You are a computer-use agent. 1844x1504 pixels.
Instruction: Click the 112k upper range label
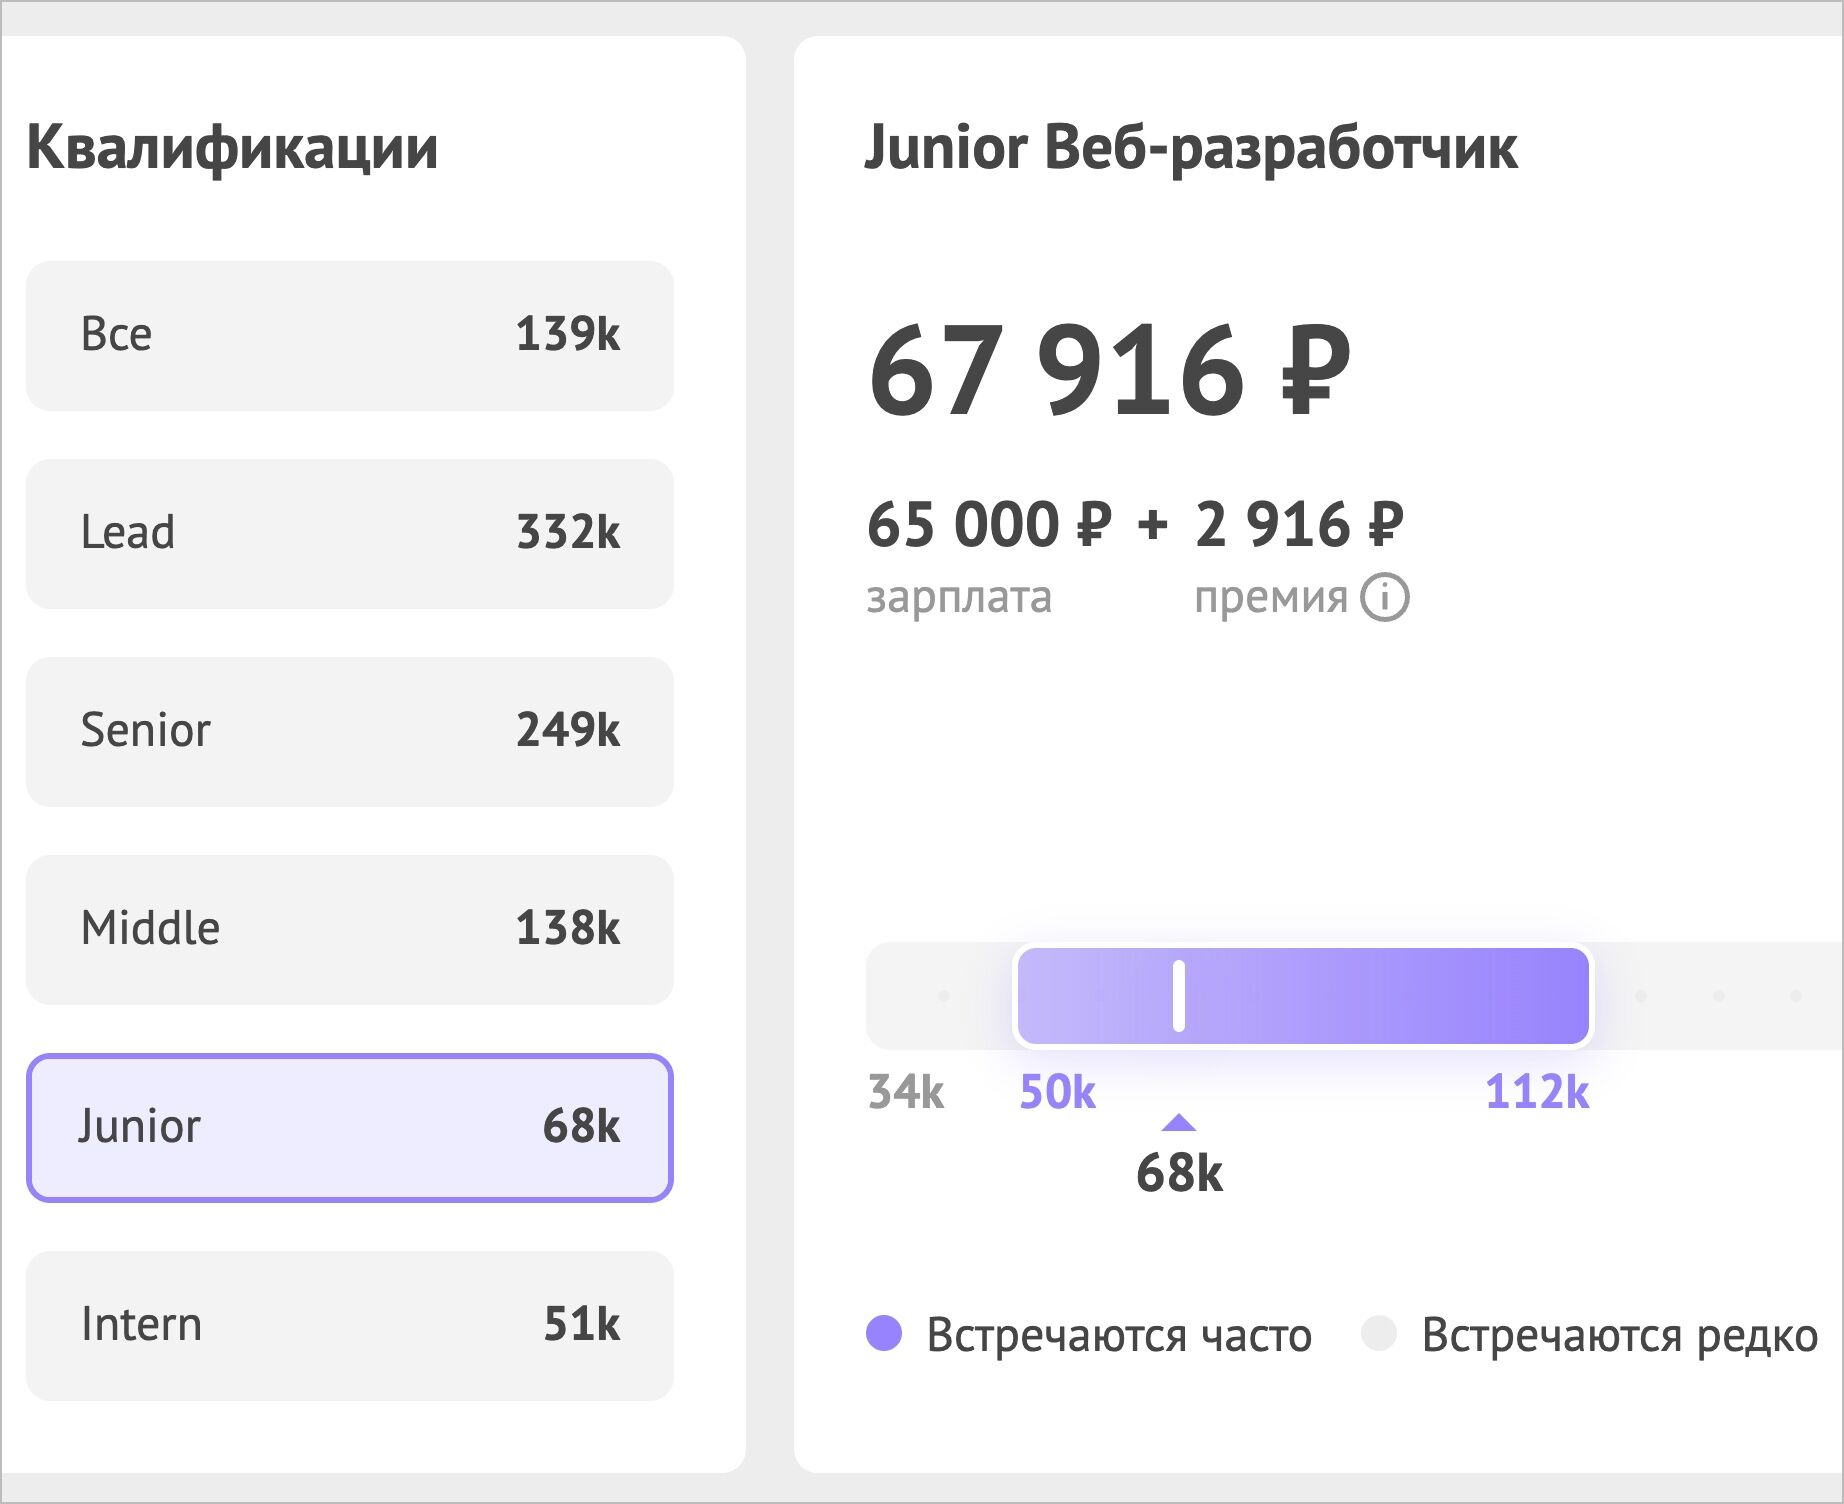(x=1537, y=1092)
